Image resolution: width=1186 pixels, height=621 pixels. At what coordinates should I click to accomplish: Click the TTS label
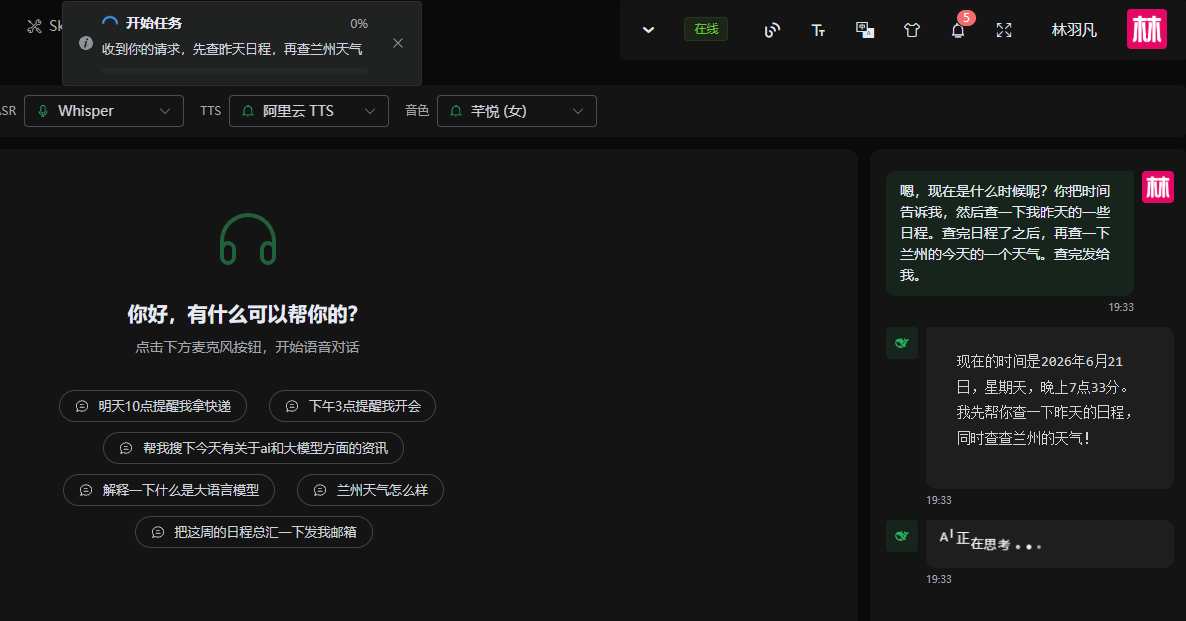click(210, 111)
